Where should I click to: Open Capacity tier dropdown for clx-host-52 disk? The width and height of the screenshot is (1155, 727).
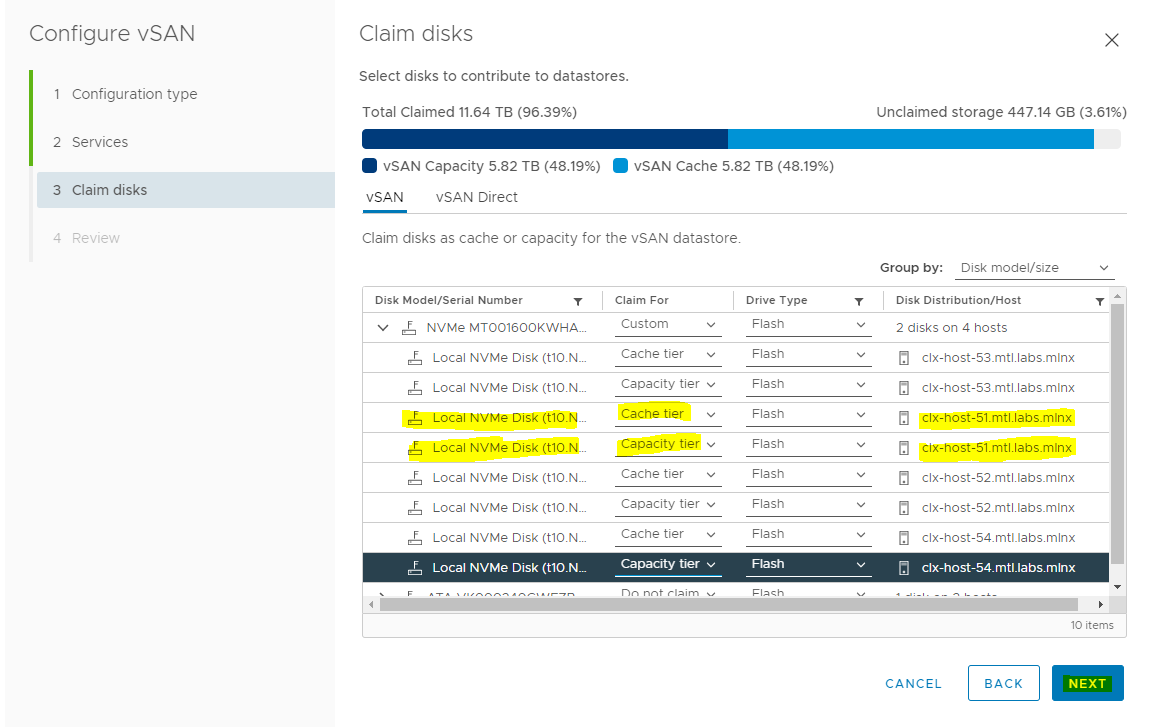(x=668, y=505)
